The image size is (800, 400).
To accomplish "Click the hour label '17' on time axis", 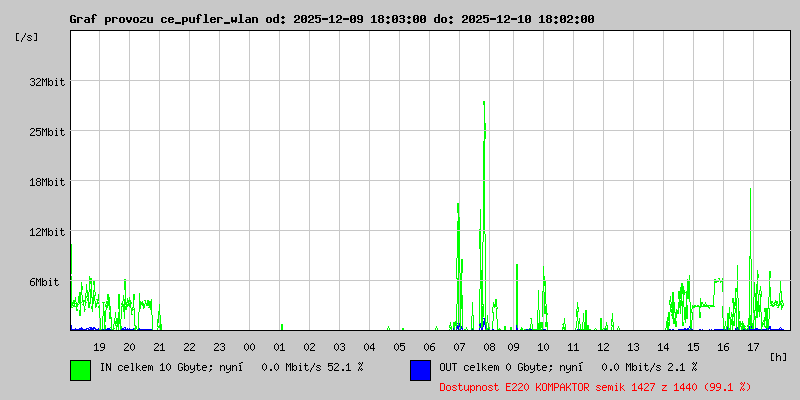I will point(753,347).
